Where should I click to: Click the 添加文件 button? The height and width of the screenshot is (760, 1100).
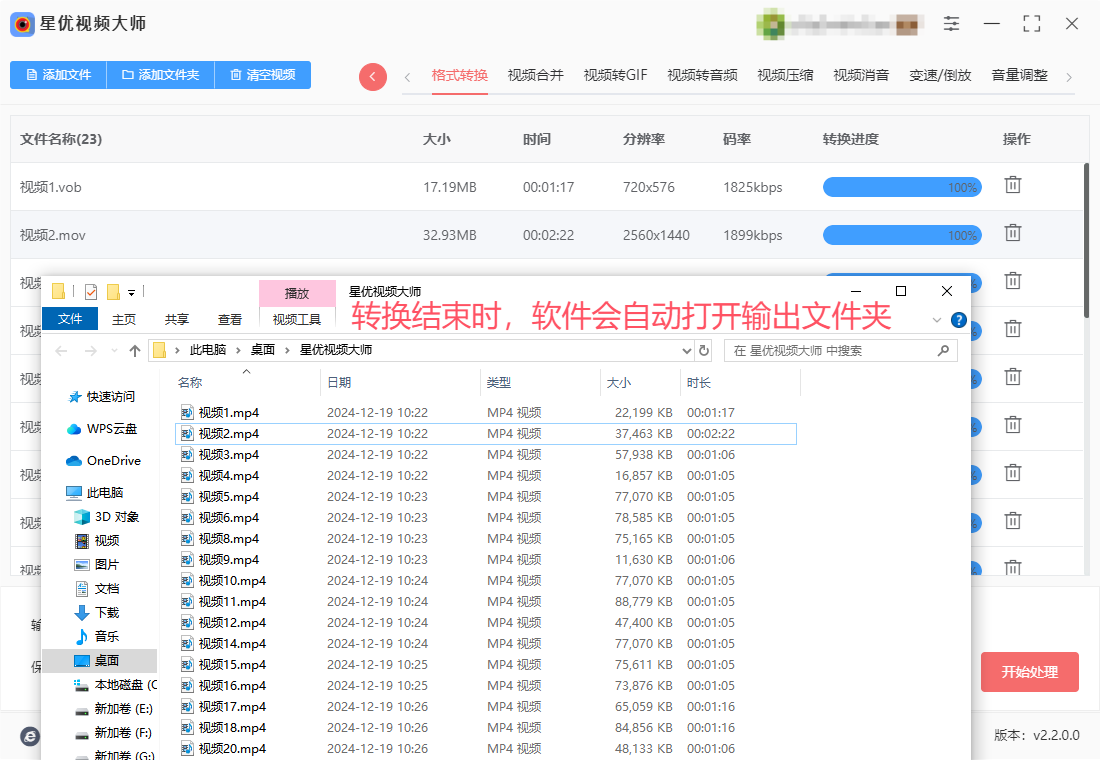[x=58, y=75]
